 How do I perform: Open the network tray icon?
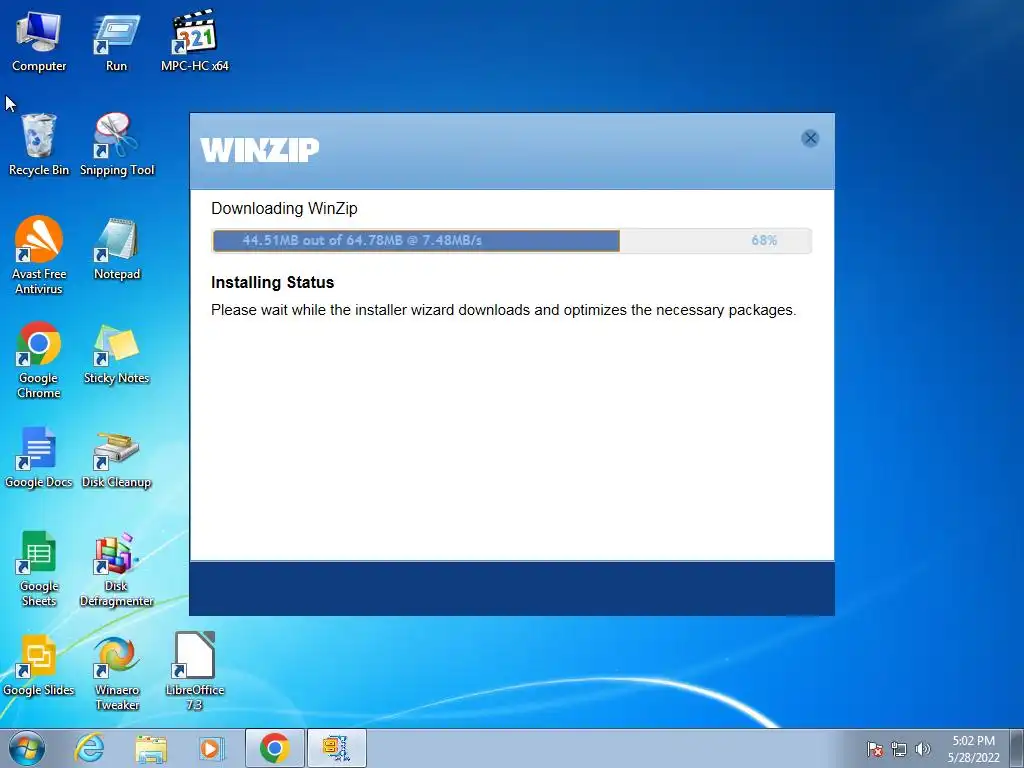899,749
